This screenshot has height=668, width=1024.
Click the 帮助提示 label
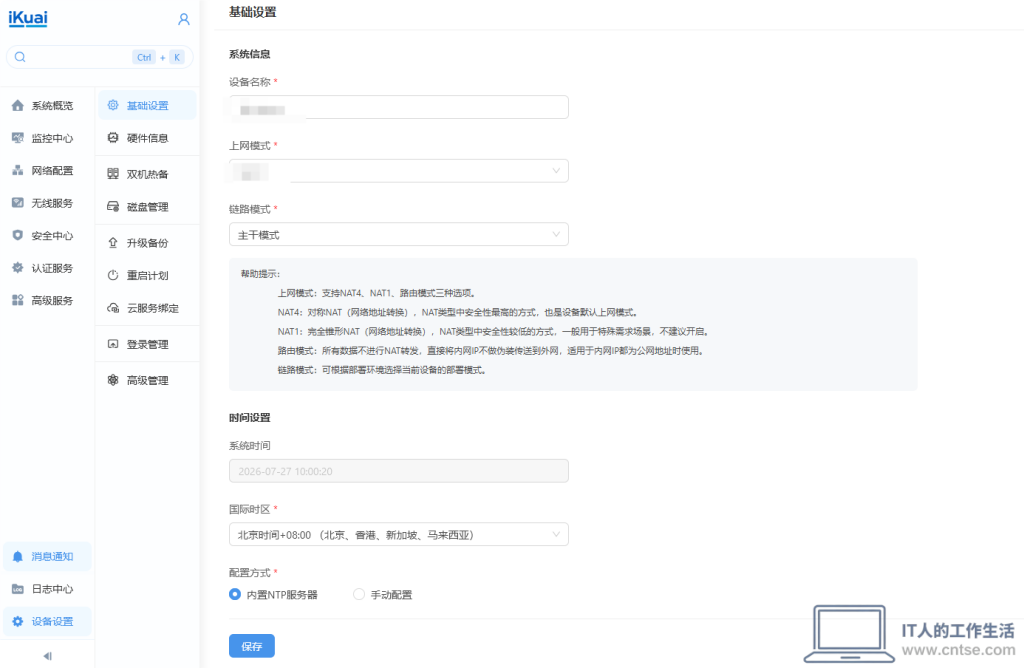(x=260, y=274)
